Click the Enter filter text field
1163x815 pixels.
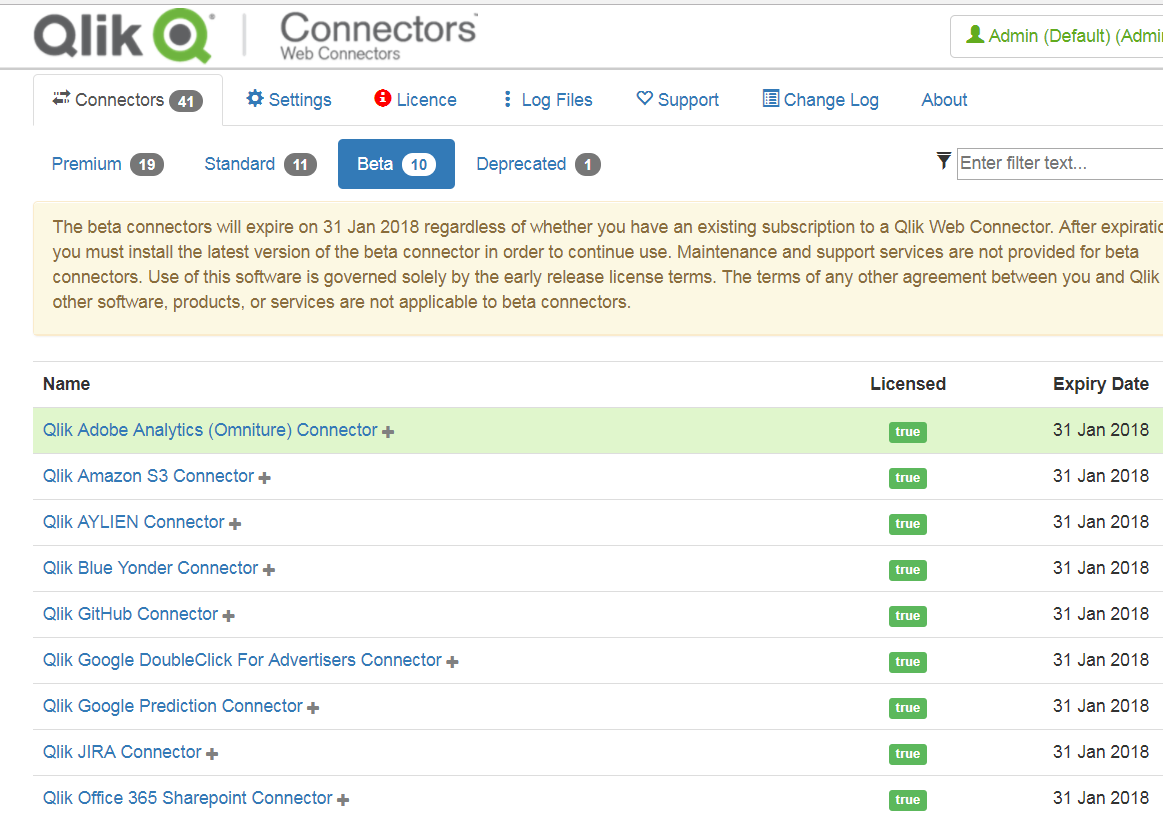[1060, 163]
